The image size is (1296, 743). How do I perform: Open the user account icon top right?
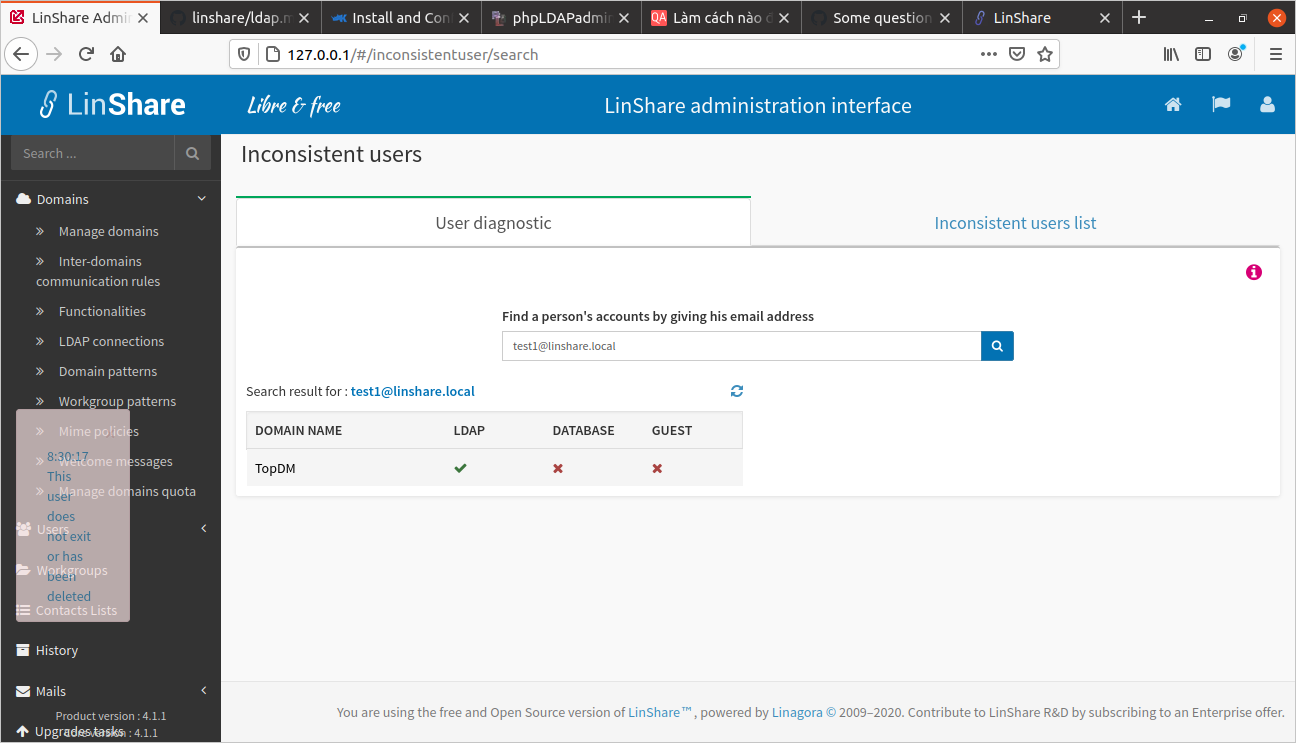click(x=1267, y=104)
